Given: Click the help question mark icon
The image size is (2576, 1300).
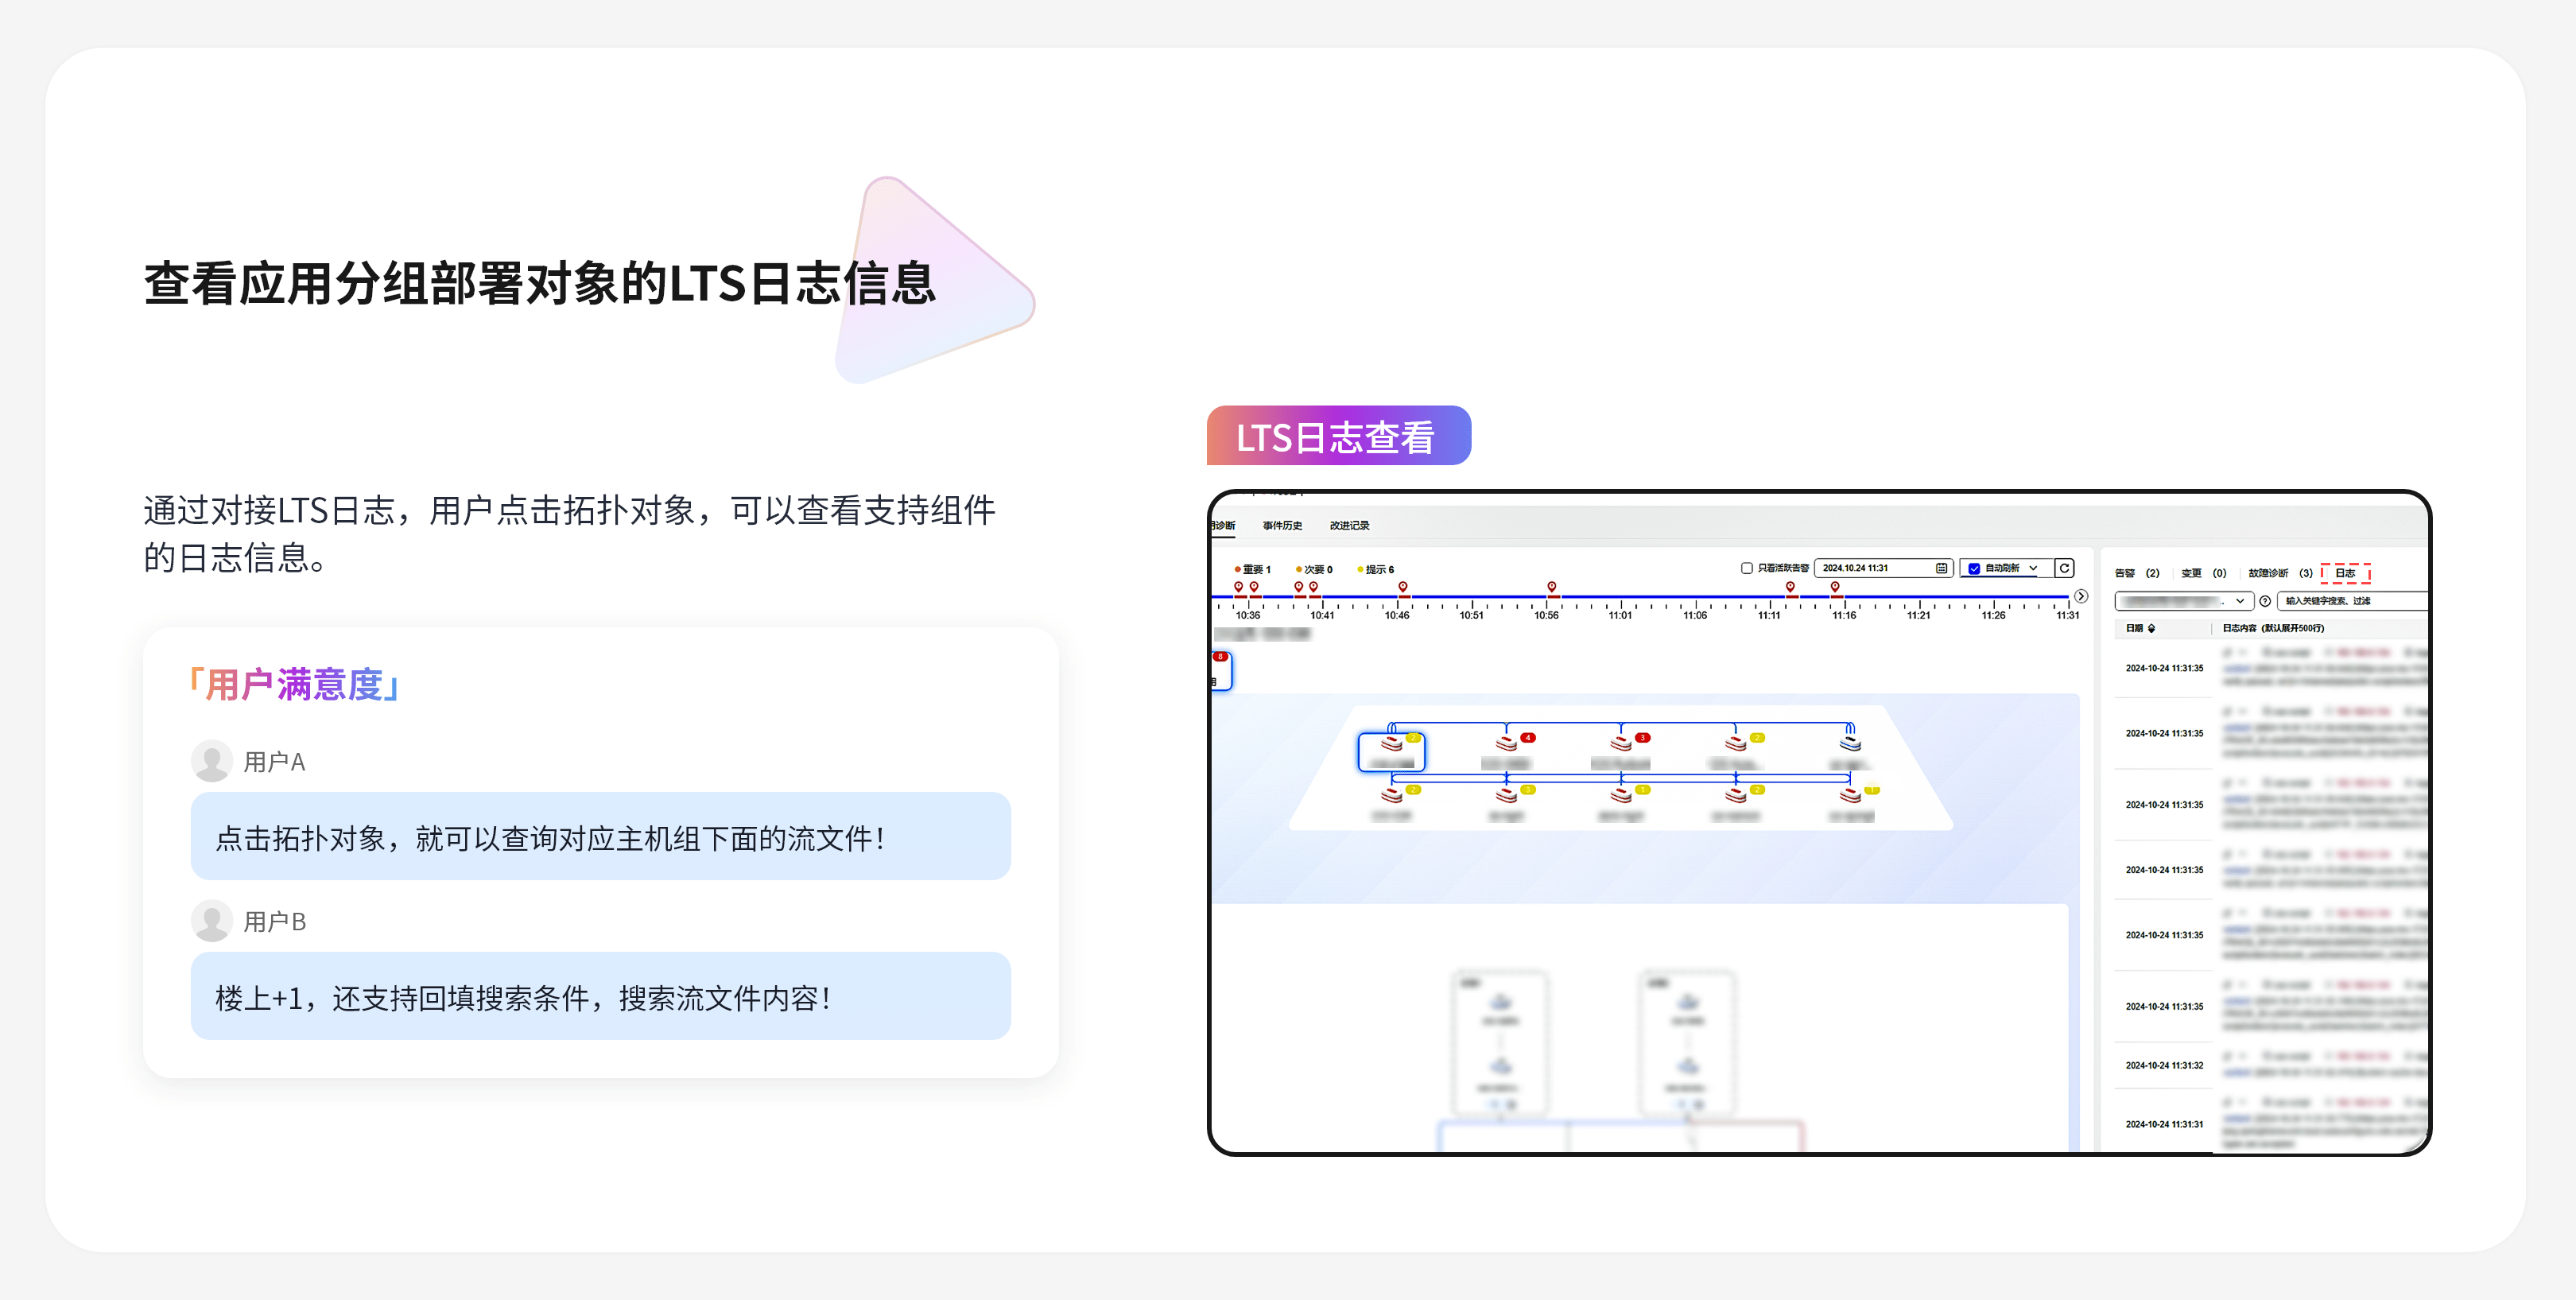Looking at the screenshot, I should (2265, 601).
